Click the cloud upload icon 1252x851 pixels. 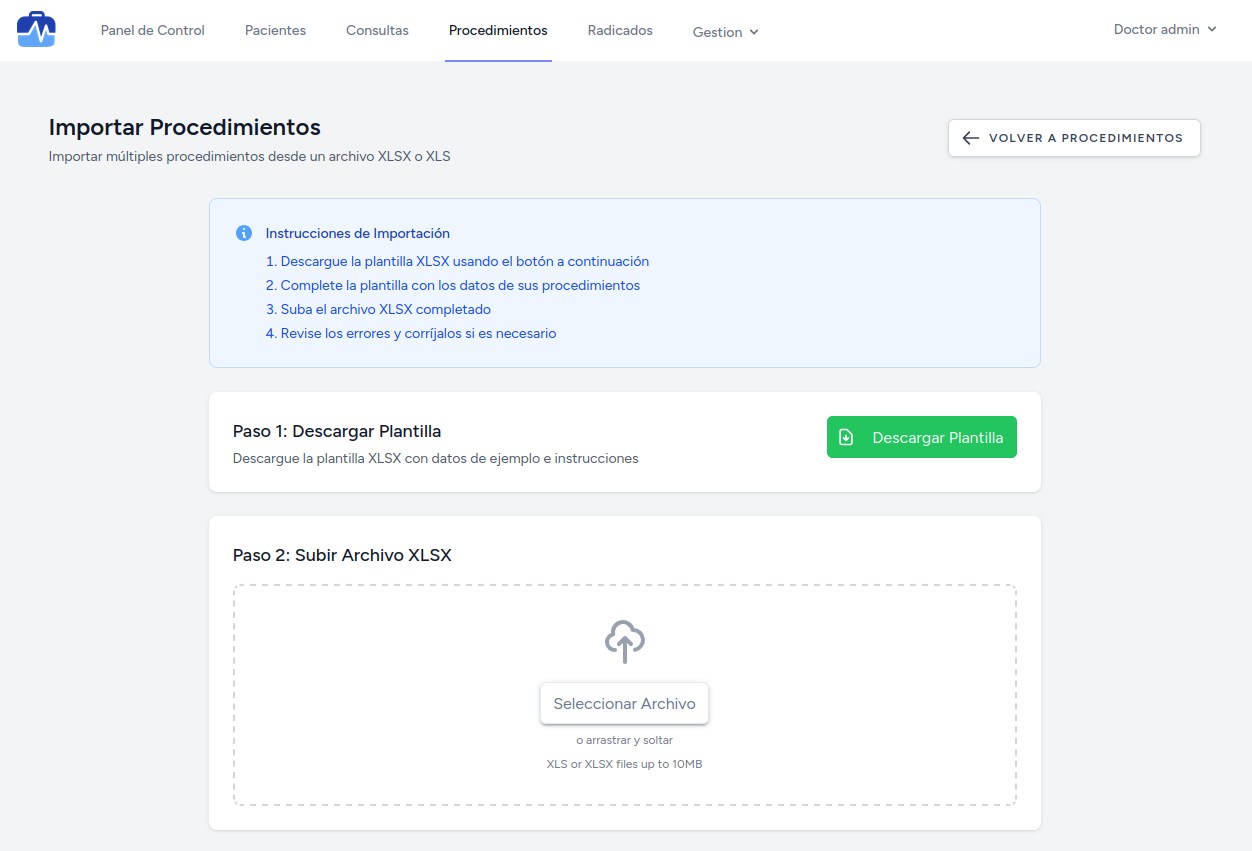coord(625,642)
